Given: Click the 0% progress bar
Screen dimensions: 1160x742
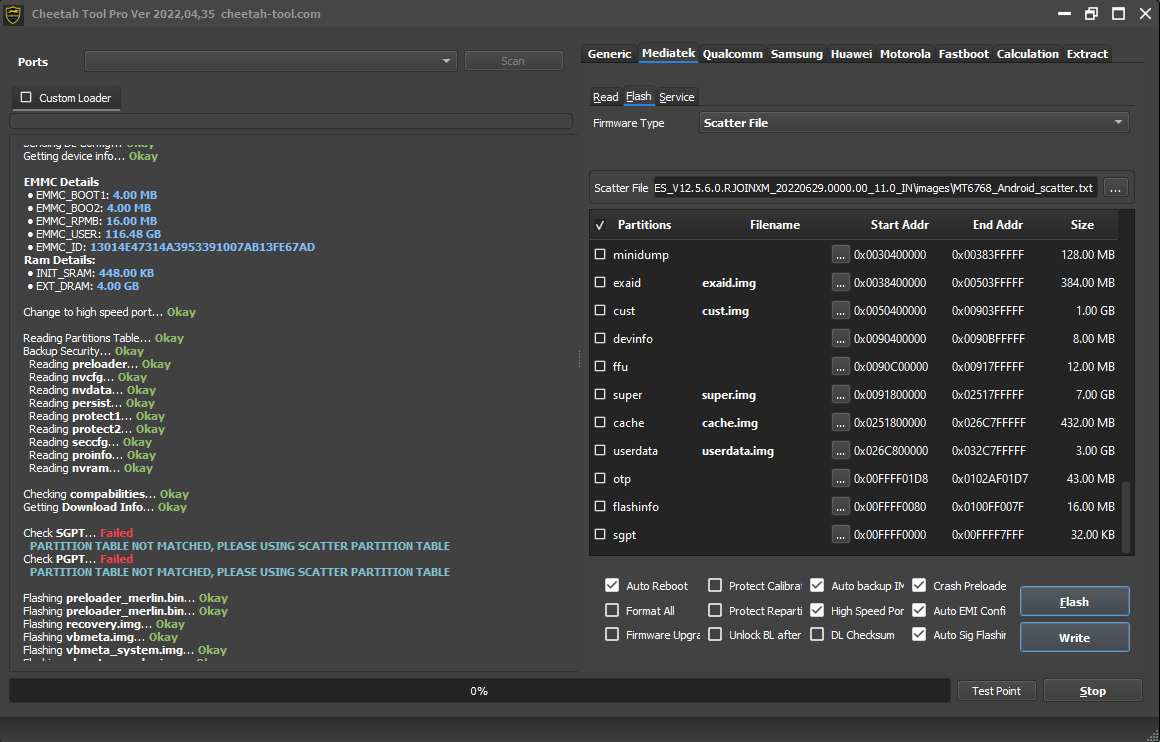Looking at the screenshot, I should click(x=479, y=691).
